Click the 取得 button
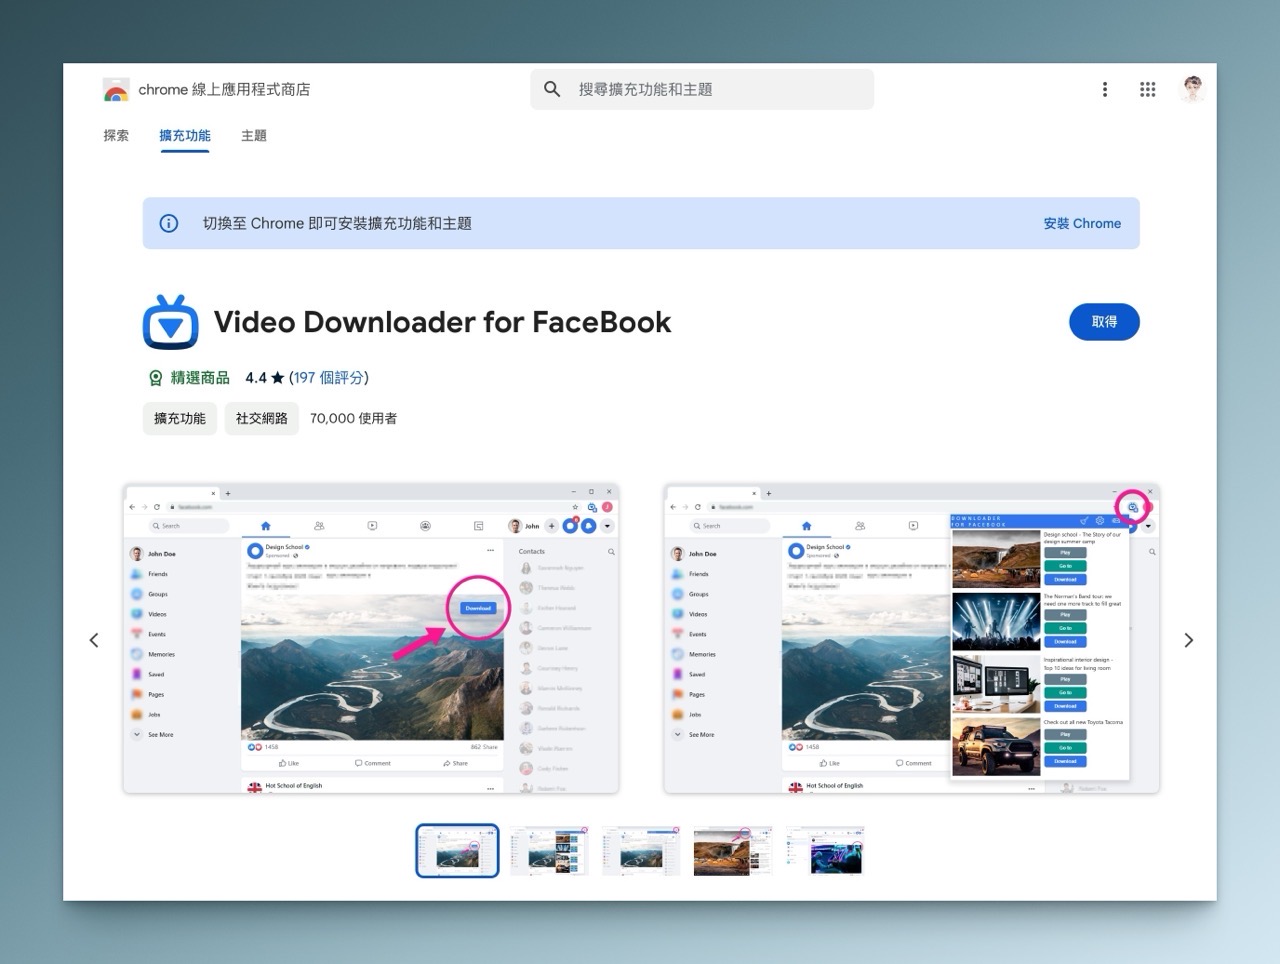This screenshot has width=1280, height=964. click(x=1104, y=322)
